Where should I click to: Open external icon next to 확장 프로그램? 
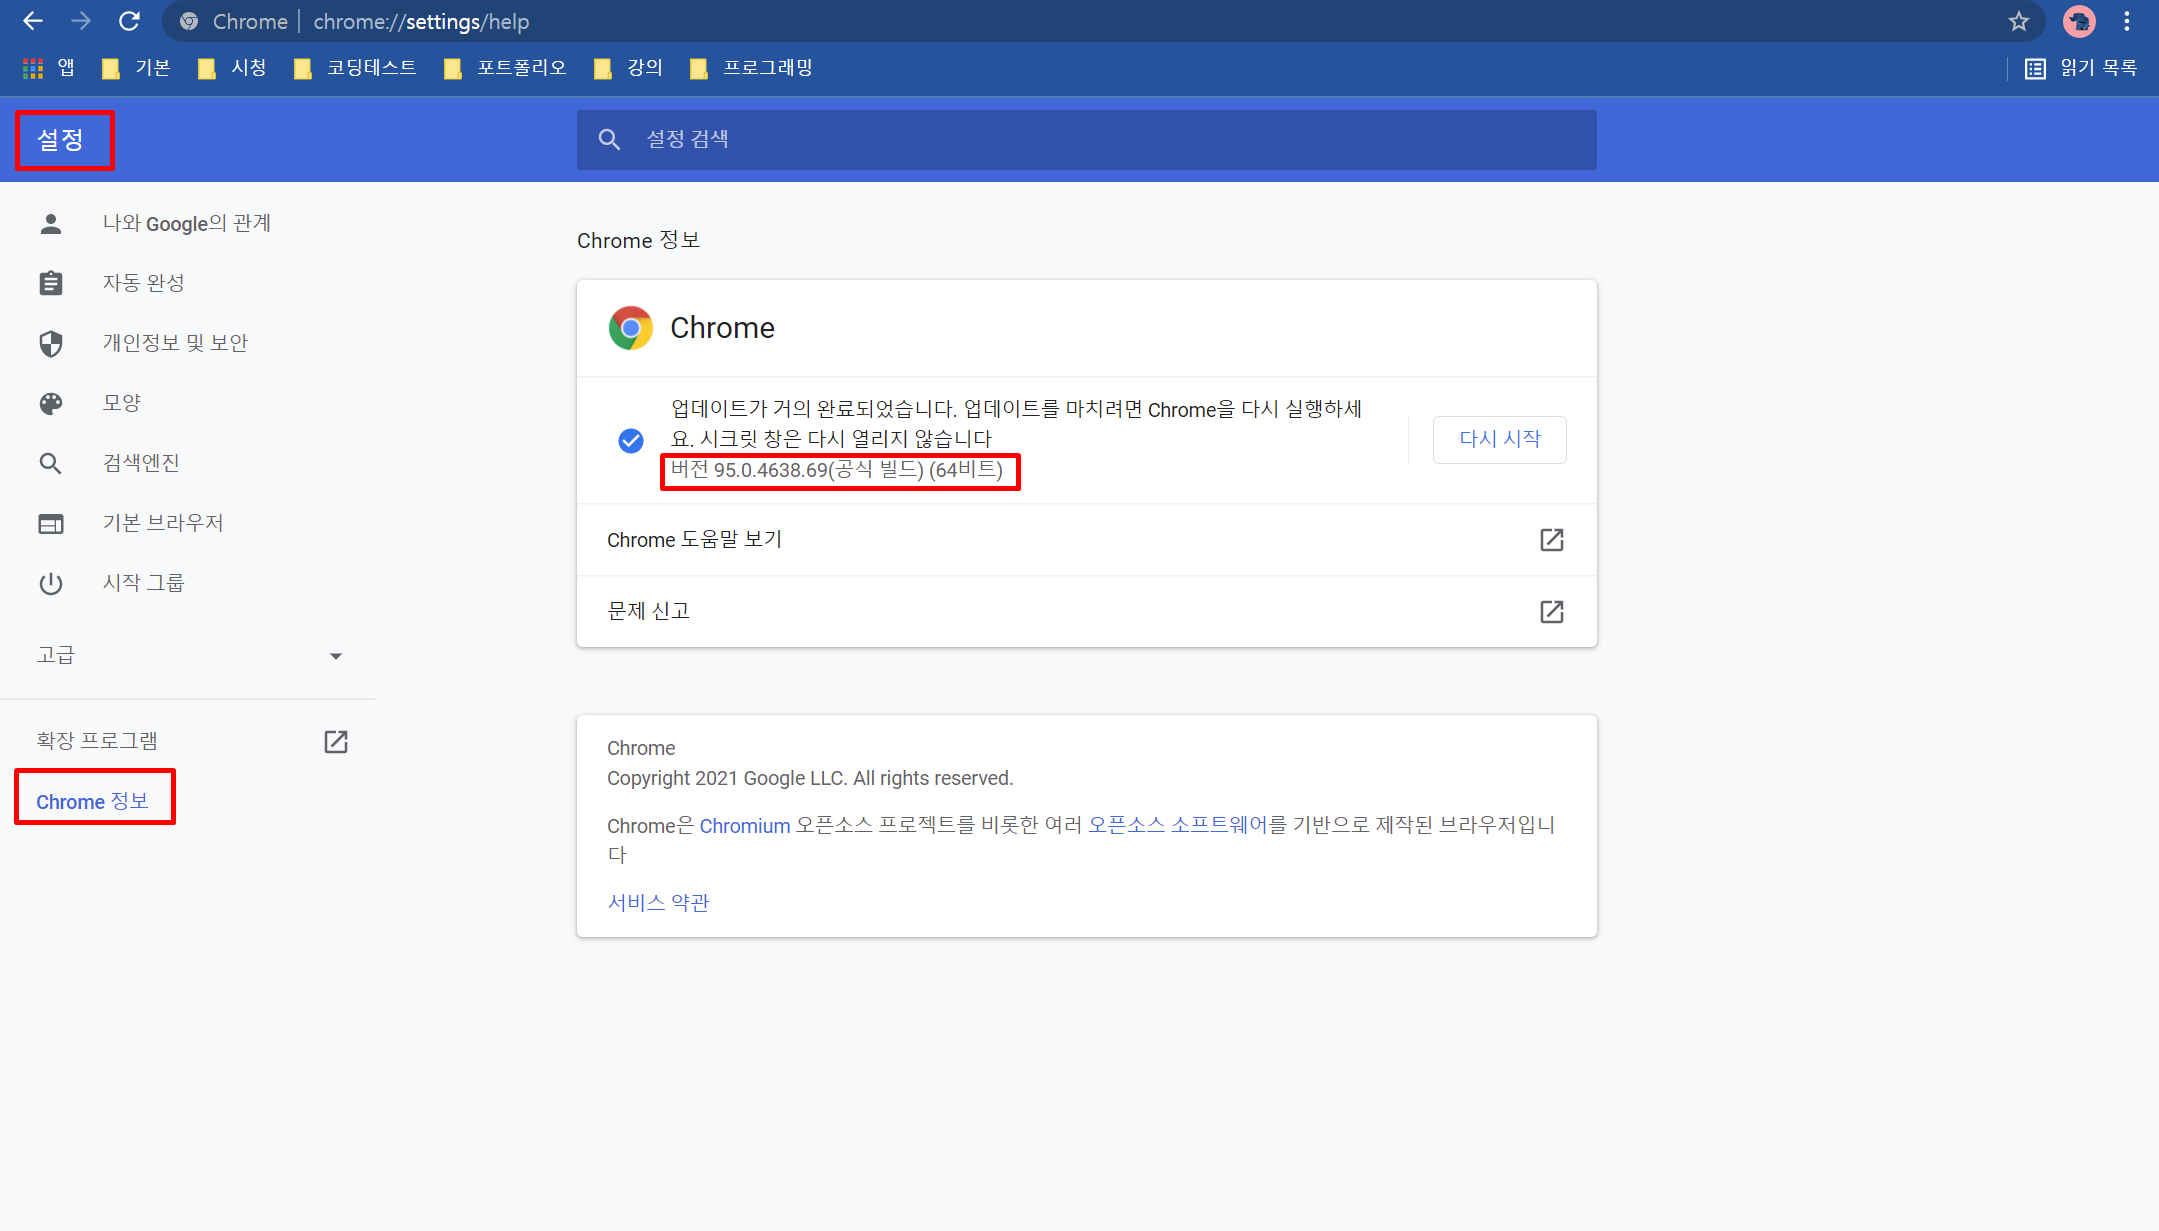pos(336,741)
